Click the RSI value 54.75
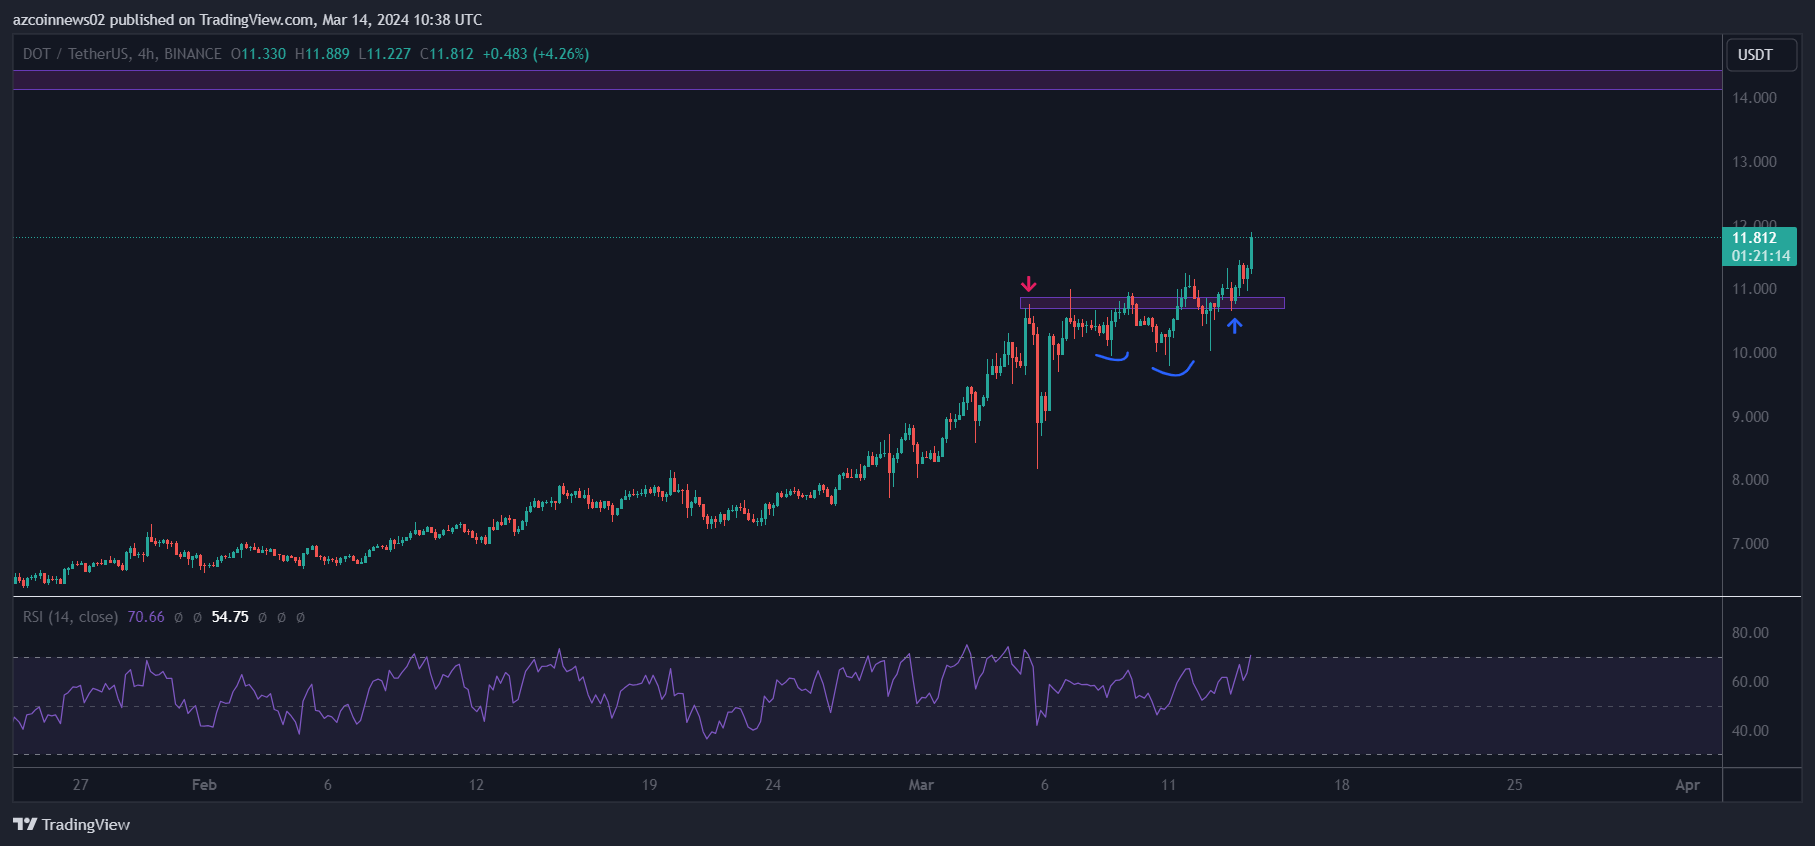Viewport: 1815px width, 846px height. pyautogui.click(x=230, y=617)
